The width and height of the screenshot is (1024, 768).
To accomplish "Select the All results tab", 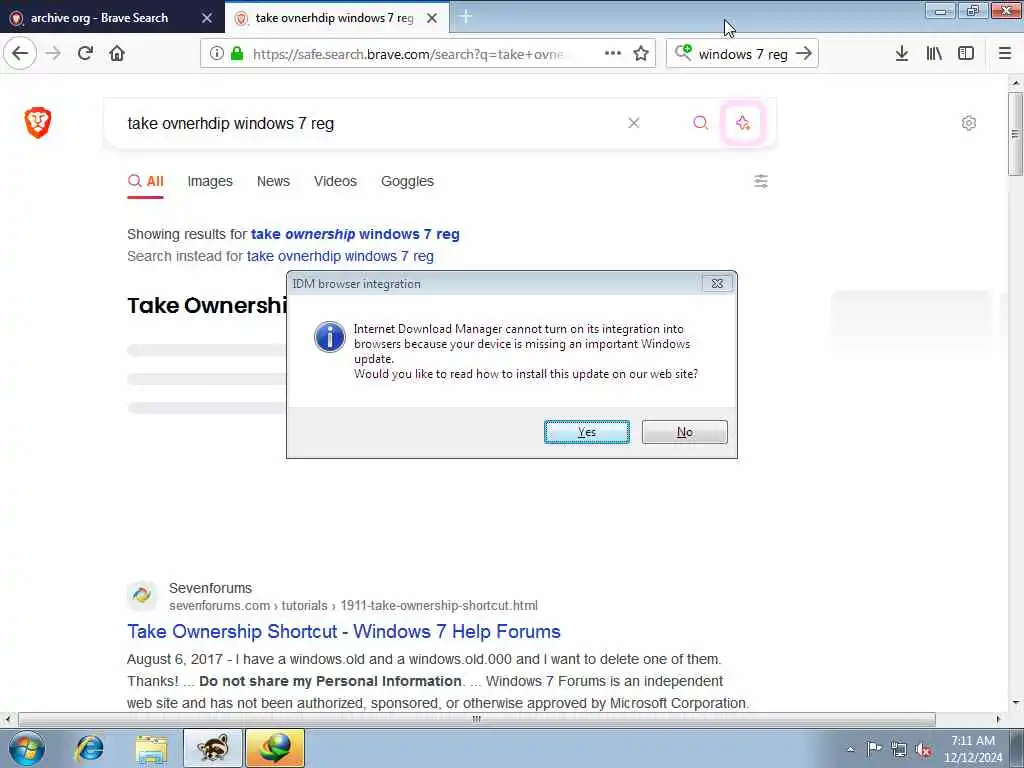I will (x=146, y=181).
